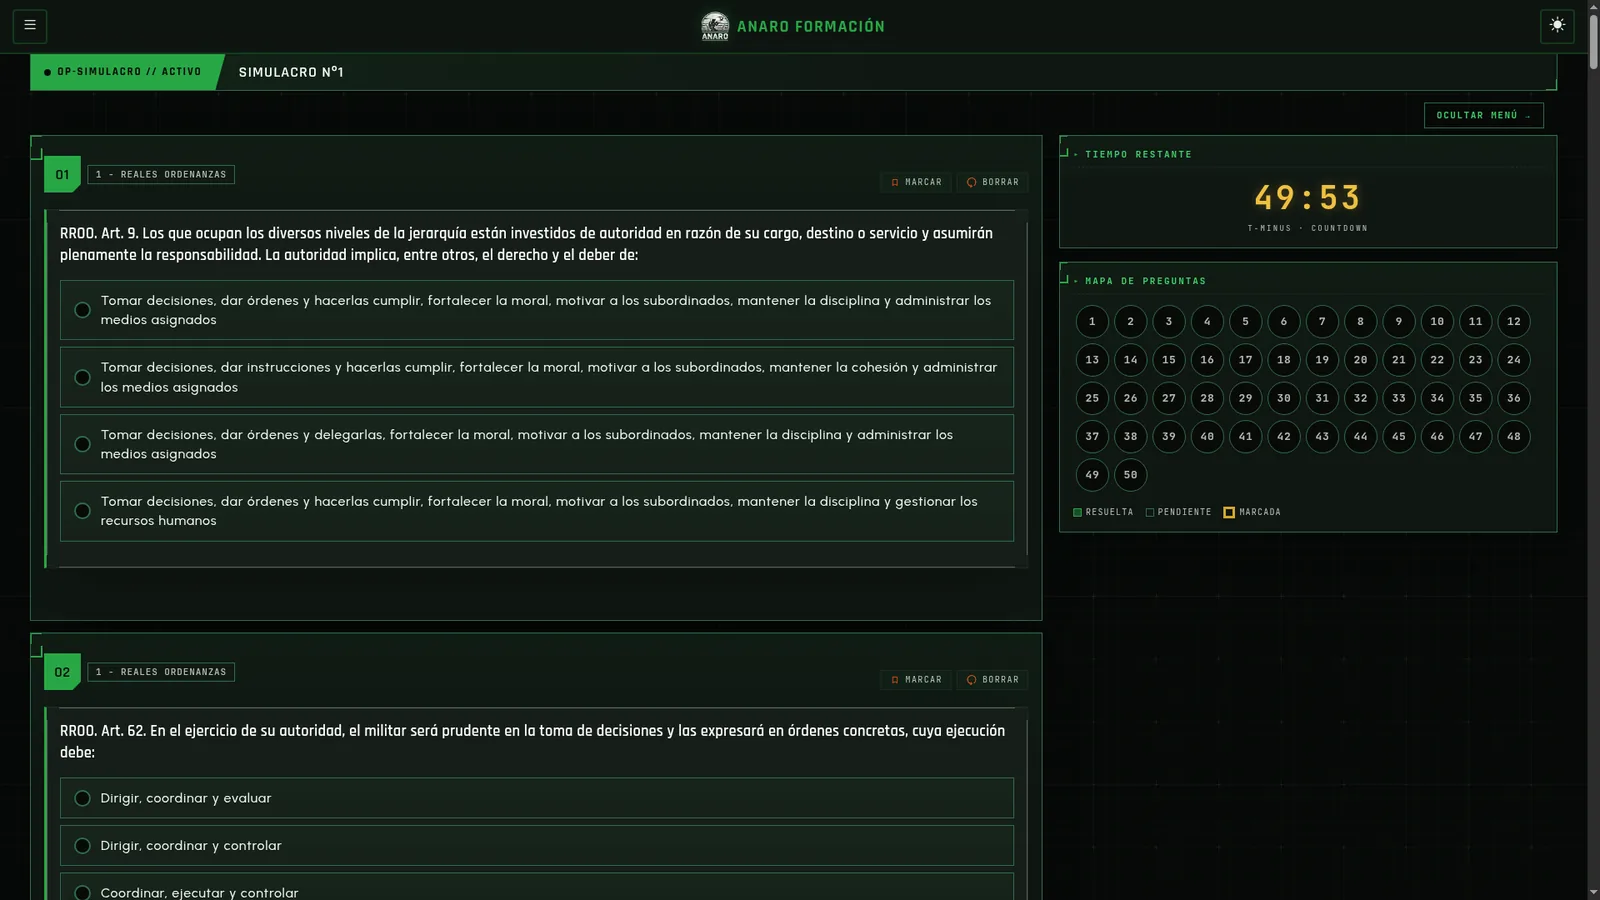Select answer with 'dar instrucciones' and 'cohesión'
The height and width of the screenshot is (900, 1600).
[537, 377]
